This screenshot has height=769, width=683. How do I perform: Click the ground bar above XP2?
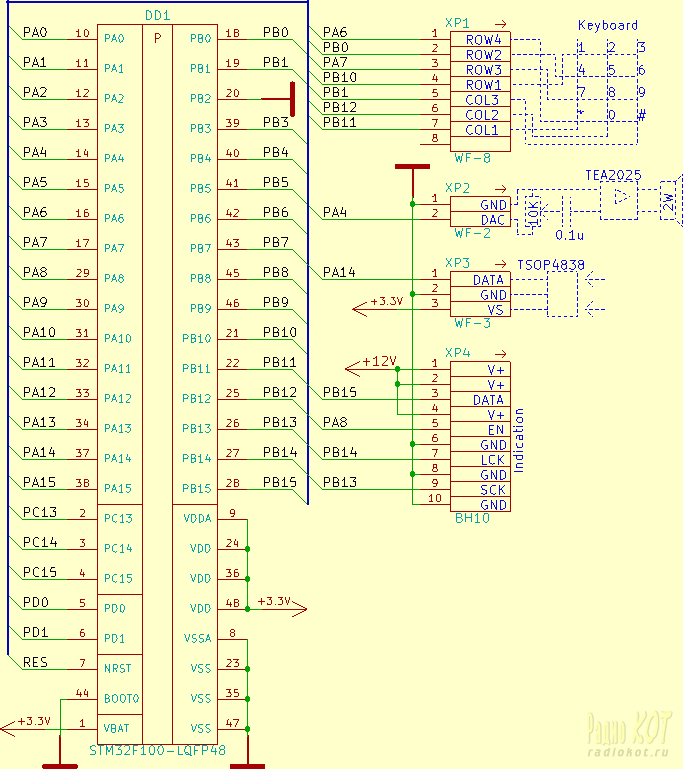(x=412, y=167)
